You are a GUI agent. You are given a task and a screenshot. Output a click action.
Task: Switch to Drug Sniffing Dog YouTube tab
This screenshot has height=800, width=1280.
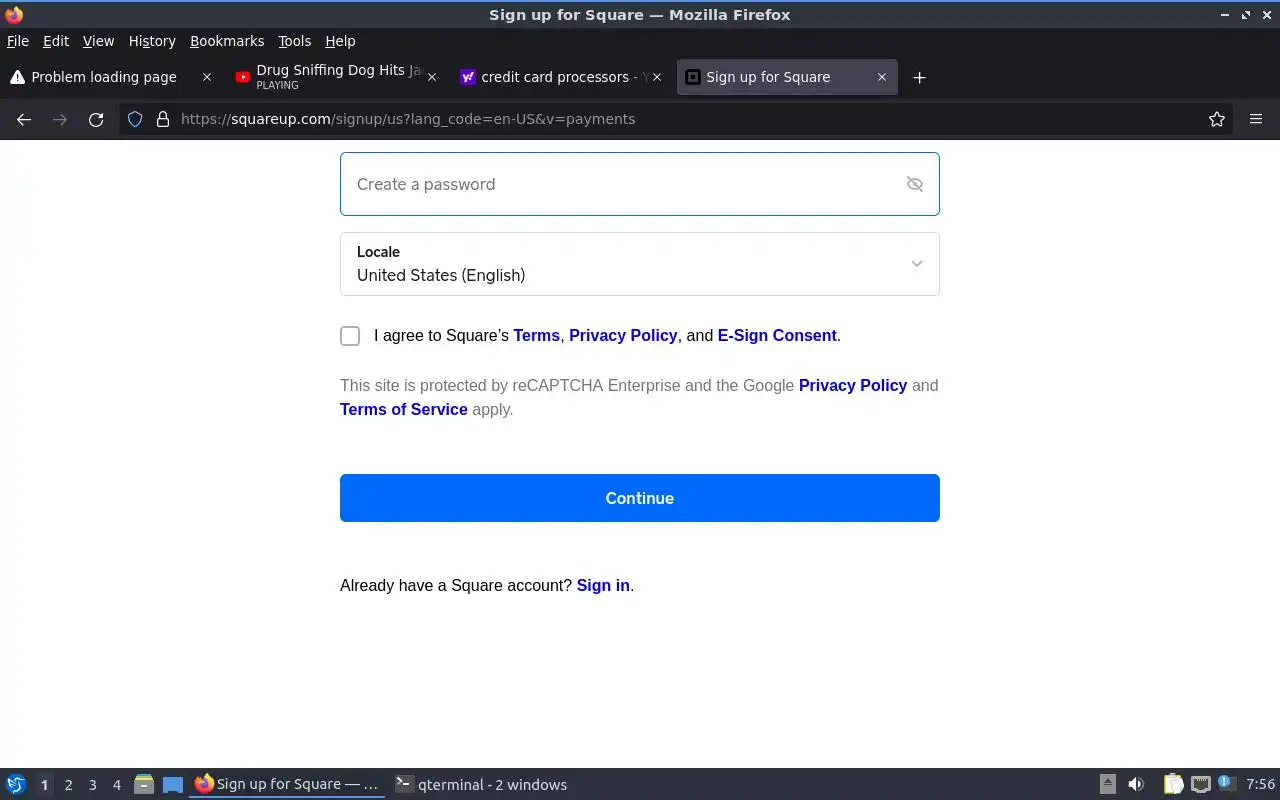pyautogui.click(x=335, y=77)
